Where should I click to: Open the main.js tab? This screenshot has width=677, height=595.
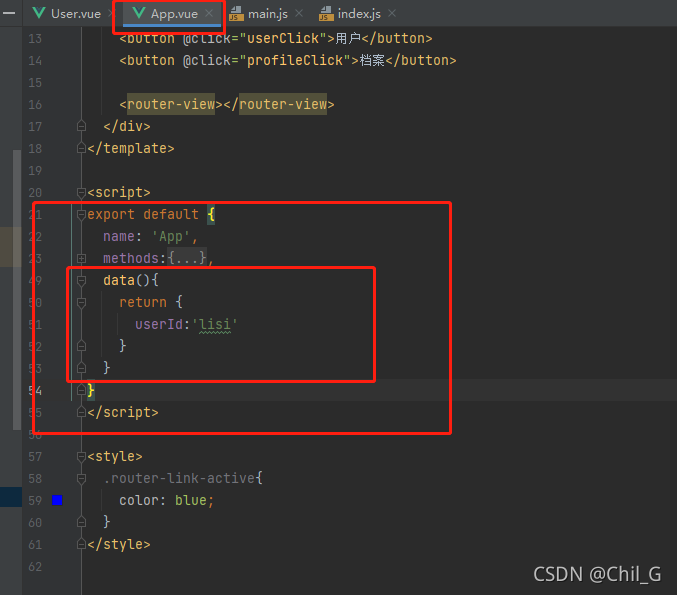pos(267,14)
